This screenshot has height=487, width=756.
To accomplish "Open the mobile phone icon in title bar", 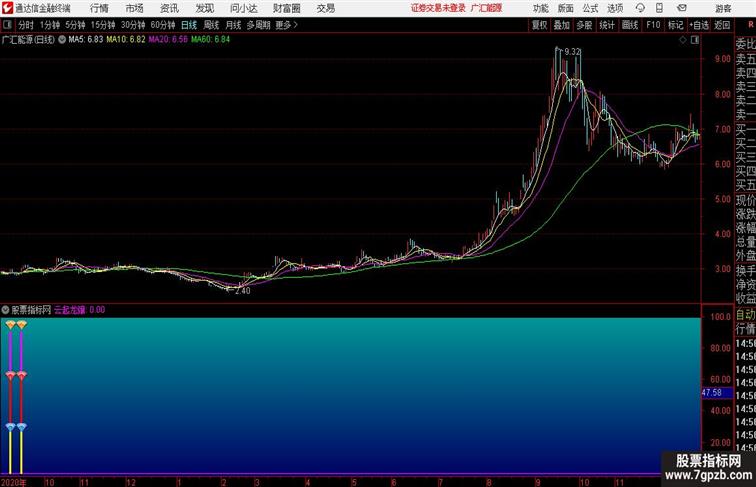I will (659, 8).
